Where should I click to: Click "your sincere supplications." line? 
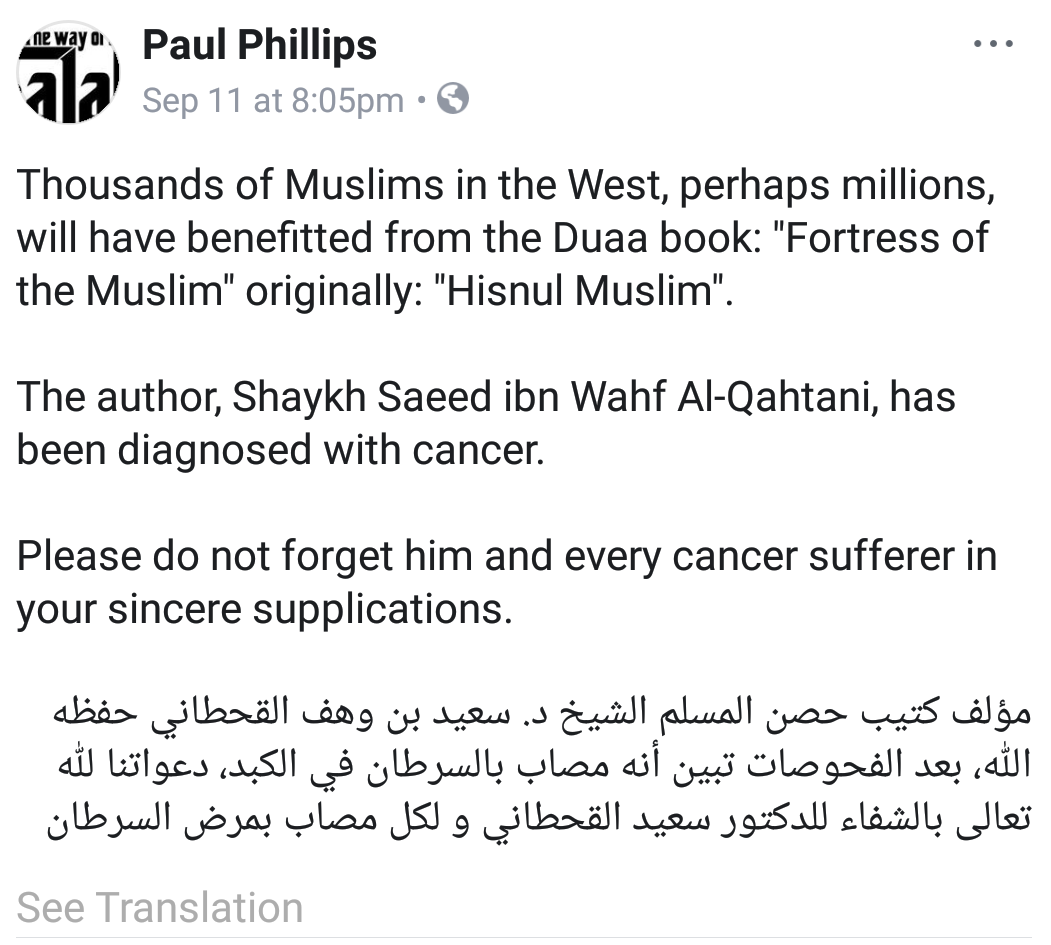click(264, 609)
